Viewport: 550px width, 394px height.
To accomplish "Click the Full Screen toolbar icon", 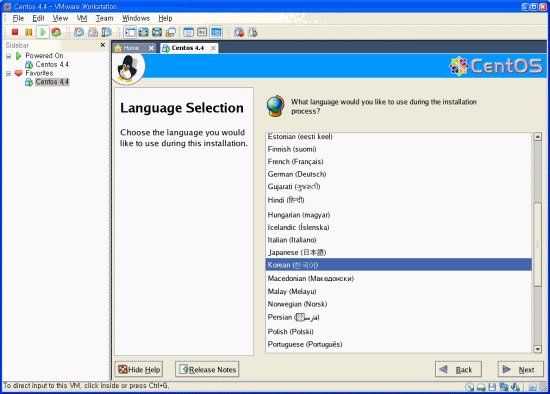I will click(x=143, y=32).
